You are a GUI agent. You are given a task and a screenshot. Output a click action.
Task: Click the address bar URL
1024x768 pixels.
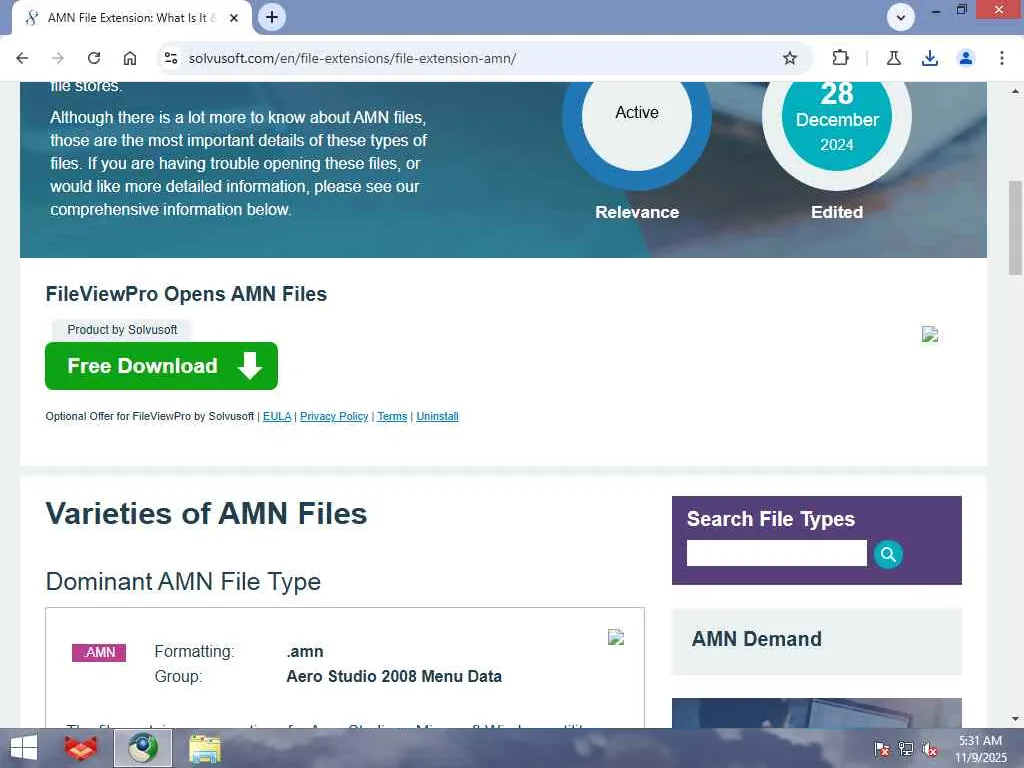353,58
